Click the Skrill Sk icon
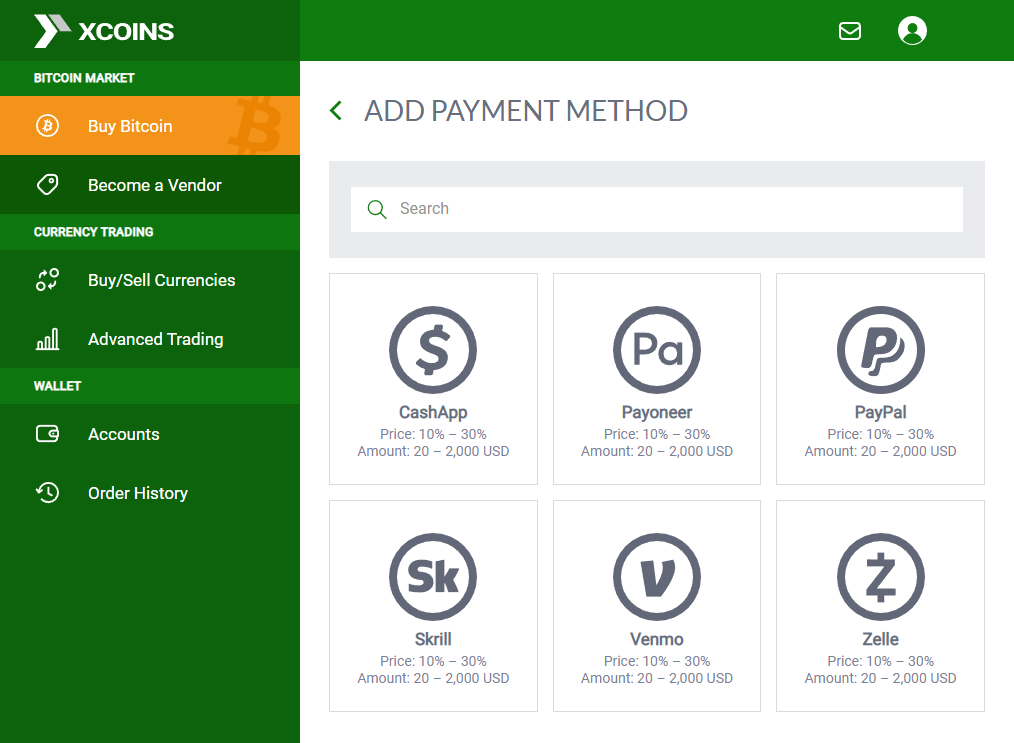Image resolution: width=1014 pixels, height=743 pixels. [433, 577]
